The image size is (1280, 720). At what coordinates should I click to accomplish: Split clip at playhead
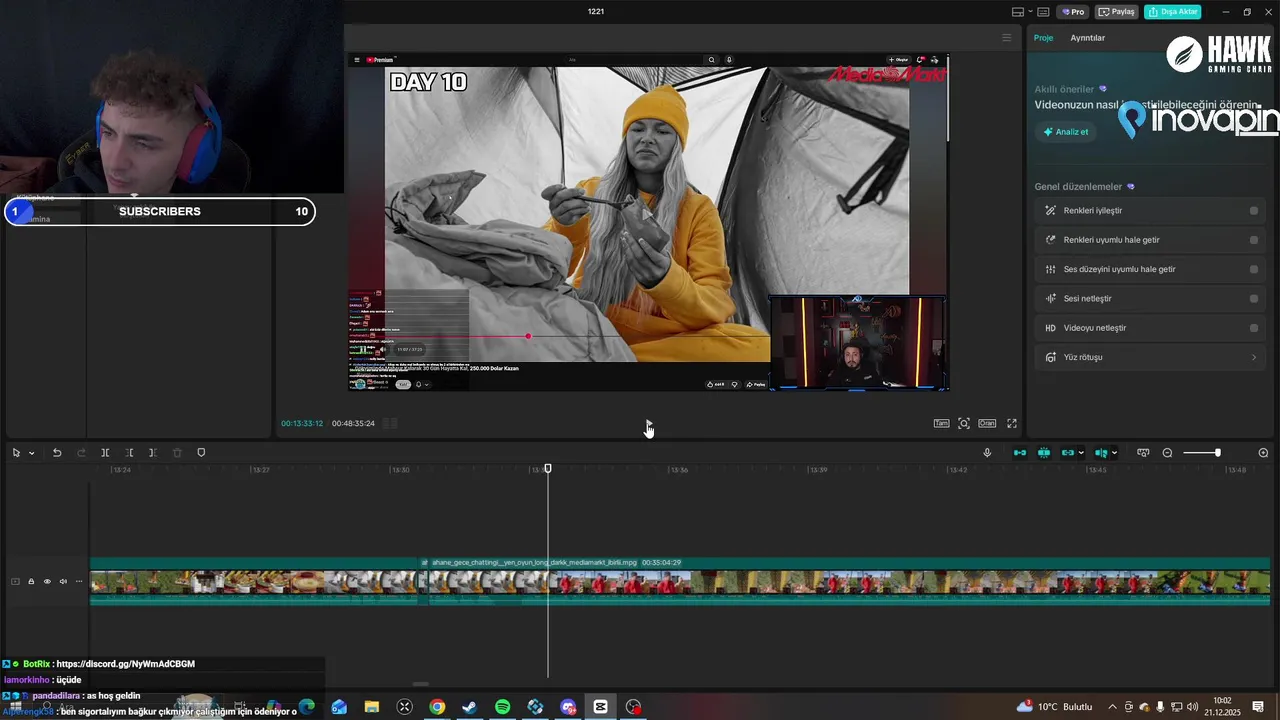[x=105, y=453]
